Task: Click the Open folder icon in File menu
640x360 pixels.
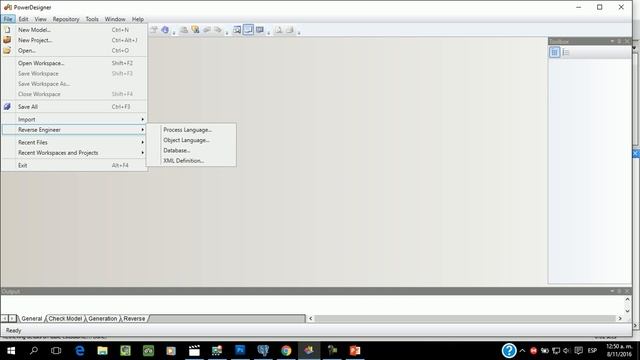Action: click(7, 51)
